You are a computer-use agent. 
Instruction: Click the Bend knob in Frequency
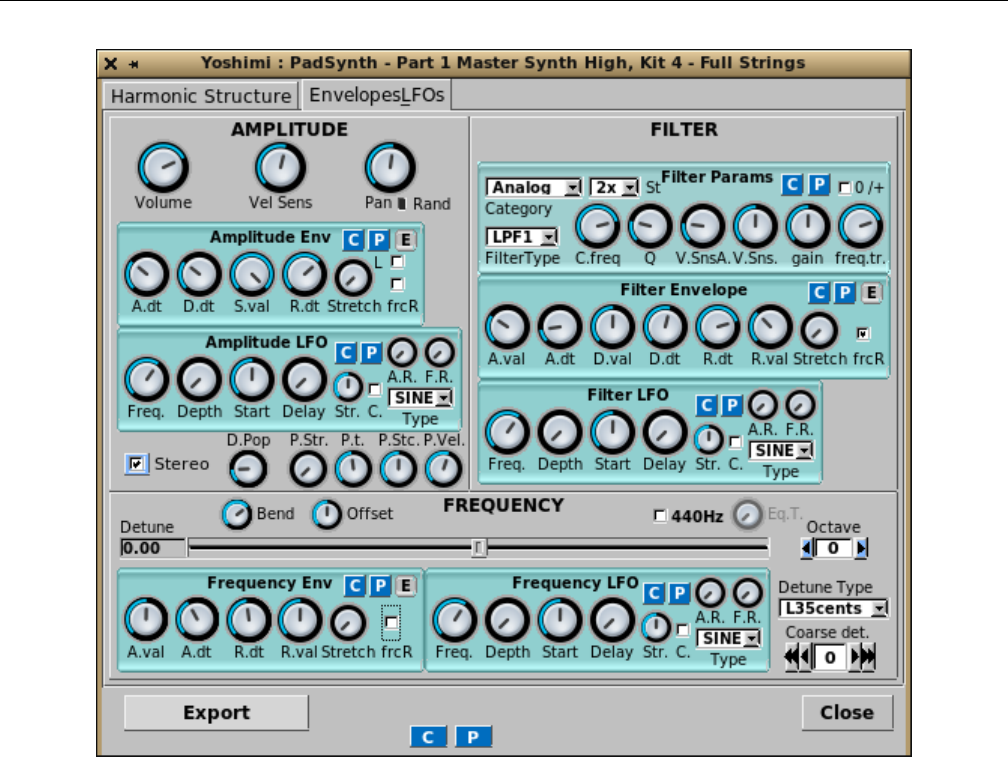click(237, 515)
